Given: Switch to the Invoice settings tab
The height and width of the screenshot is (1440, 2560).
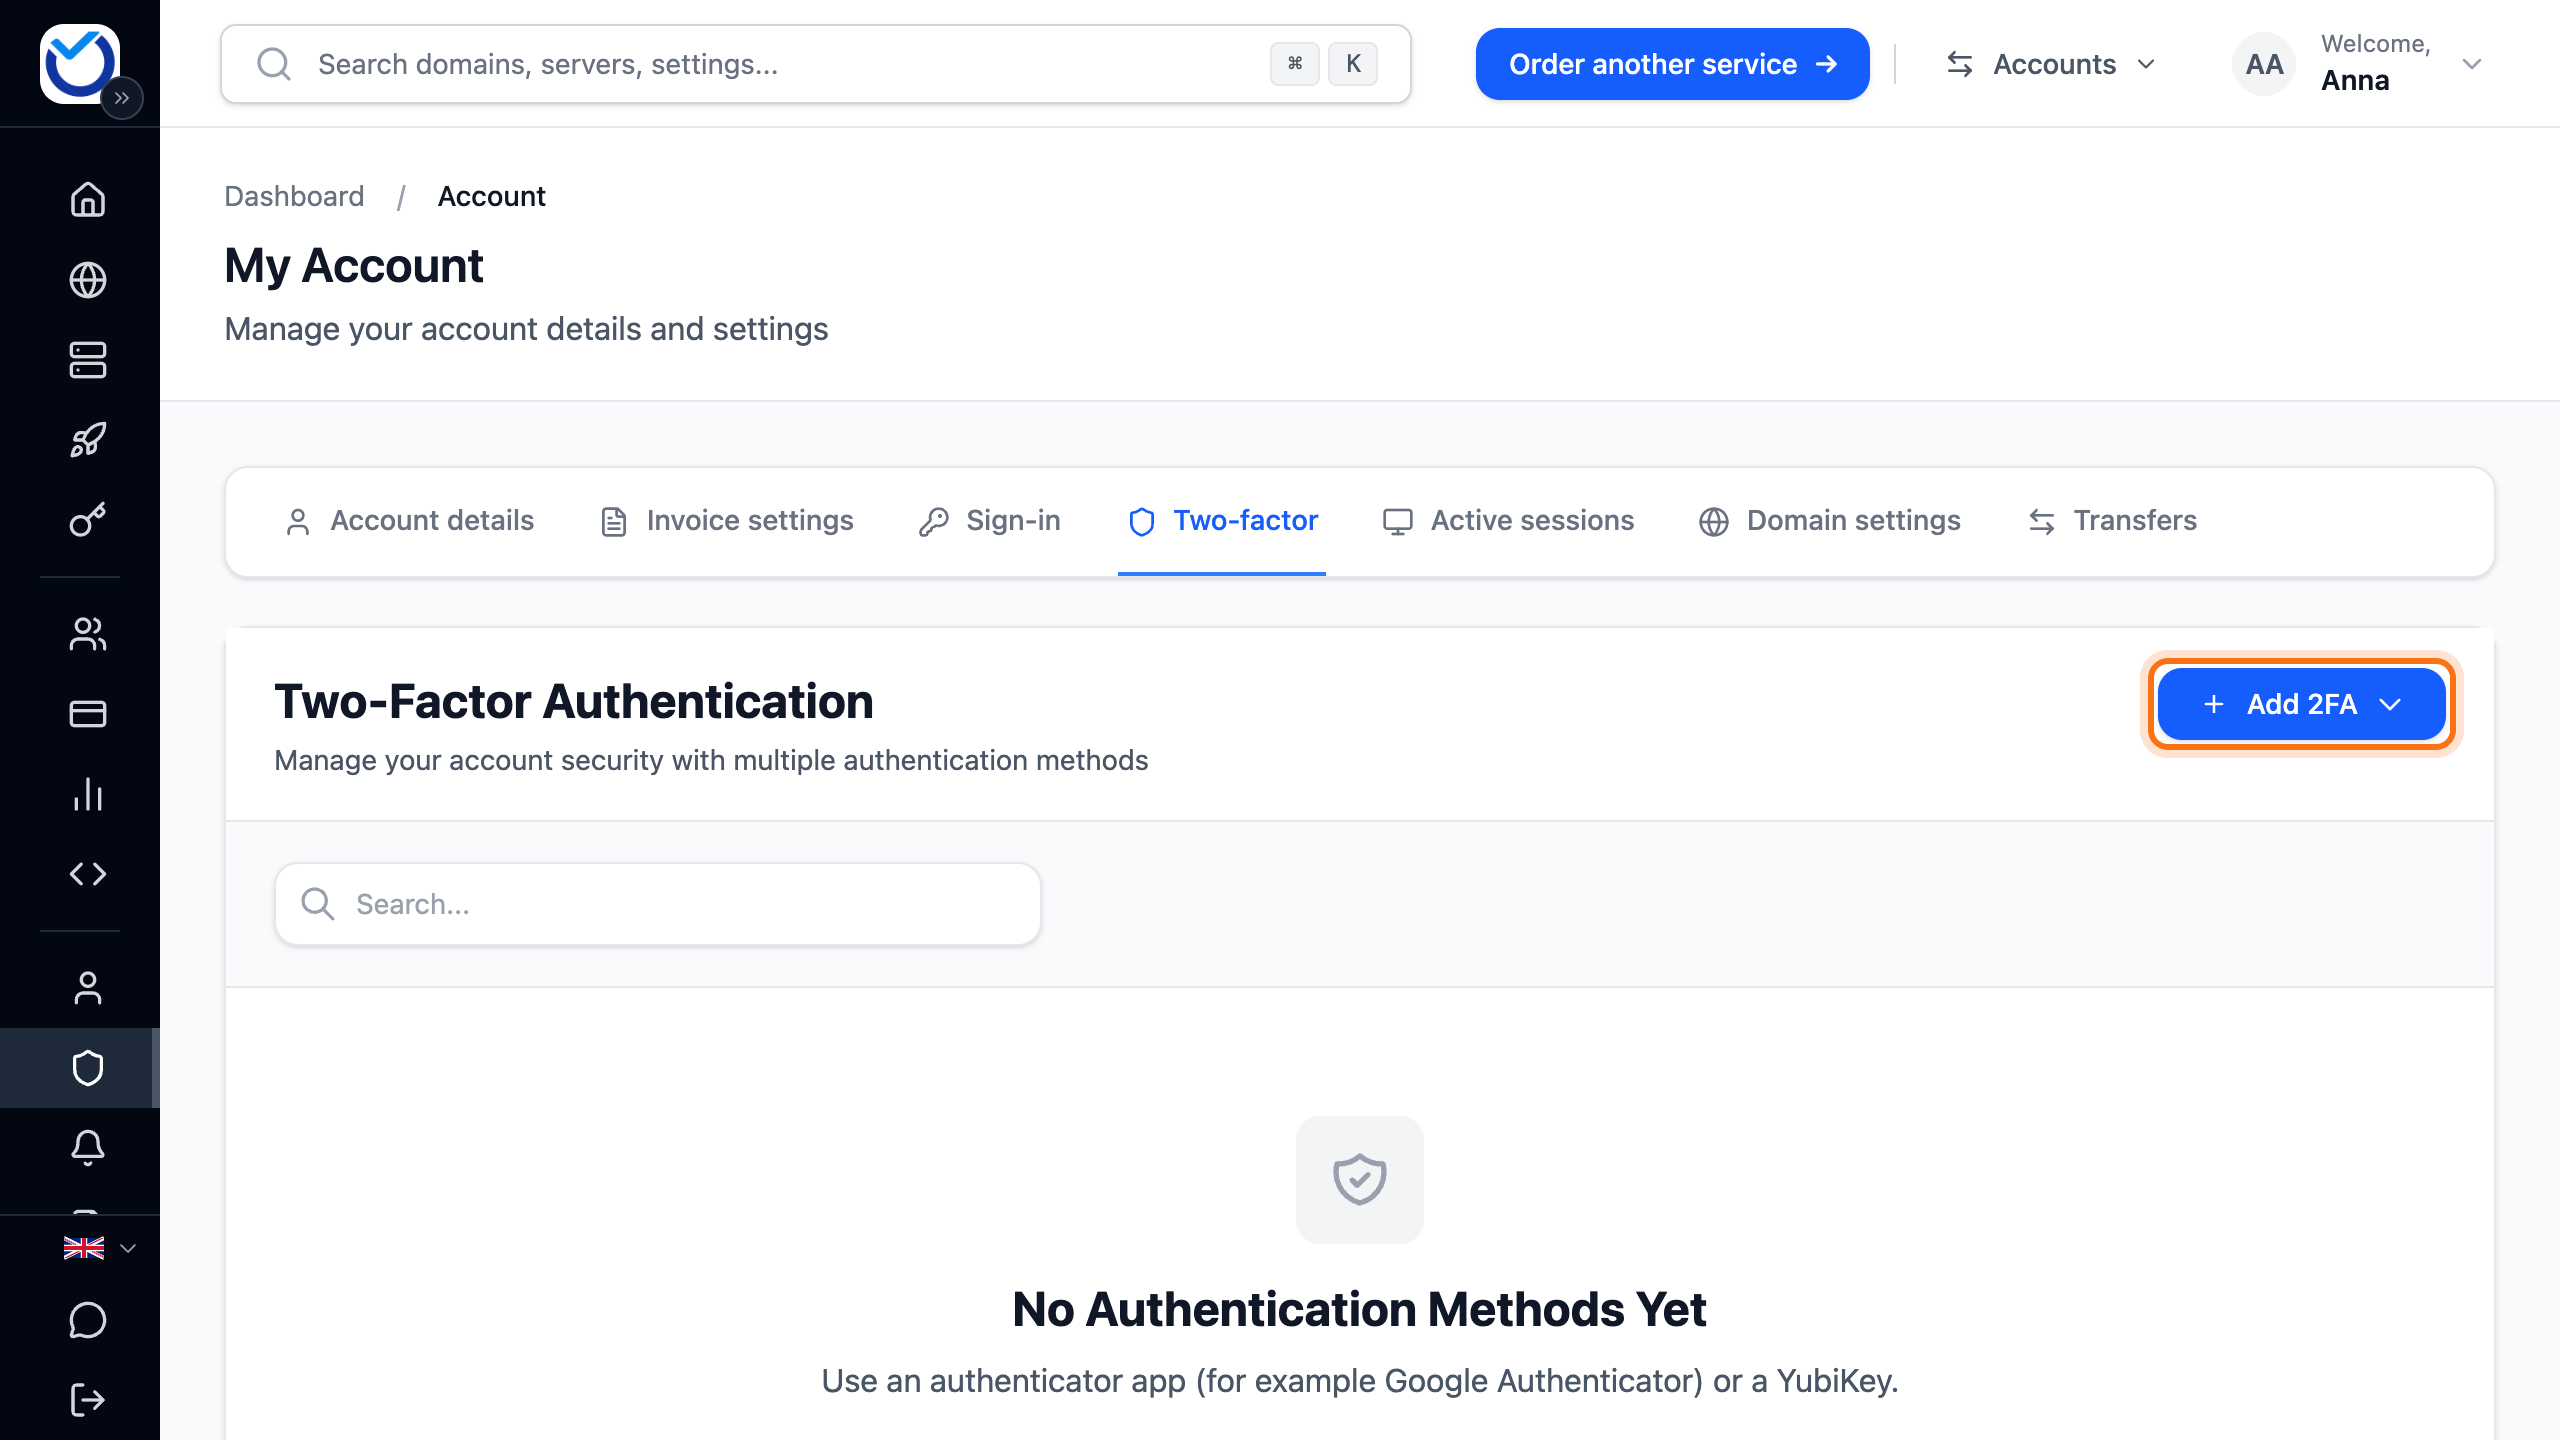Looking at the screenshot, I should click(x=727, y=521).
